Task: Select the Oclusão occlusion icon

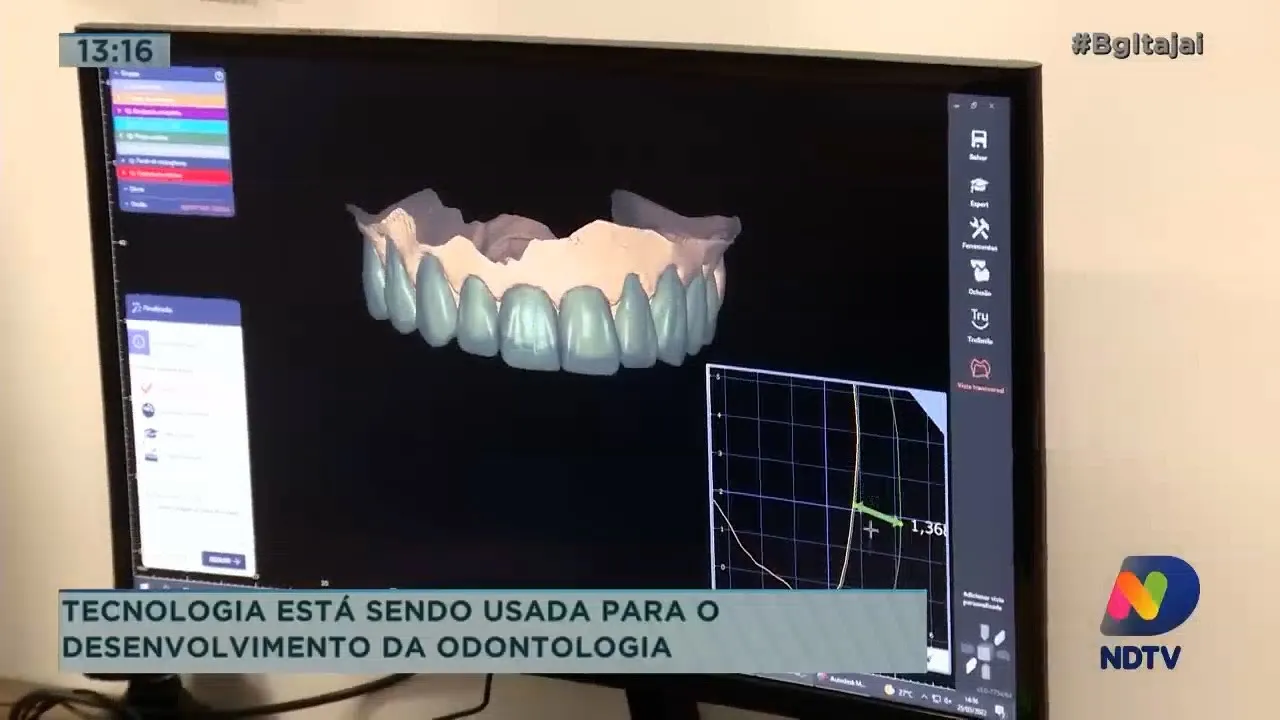Action: click(979, 272)
